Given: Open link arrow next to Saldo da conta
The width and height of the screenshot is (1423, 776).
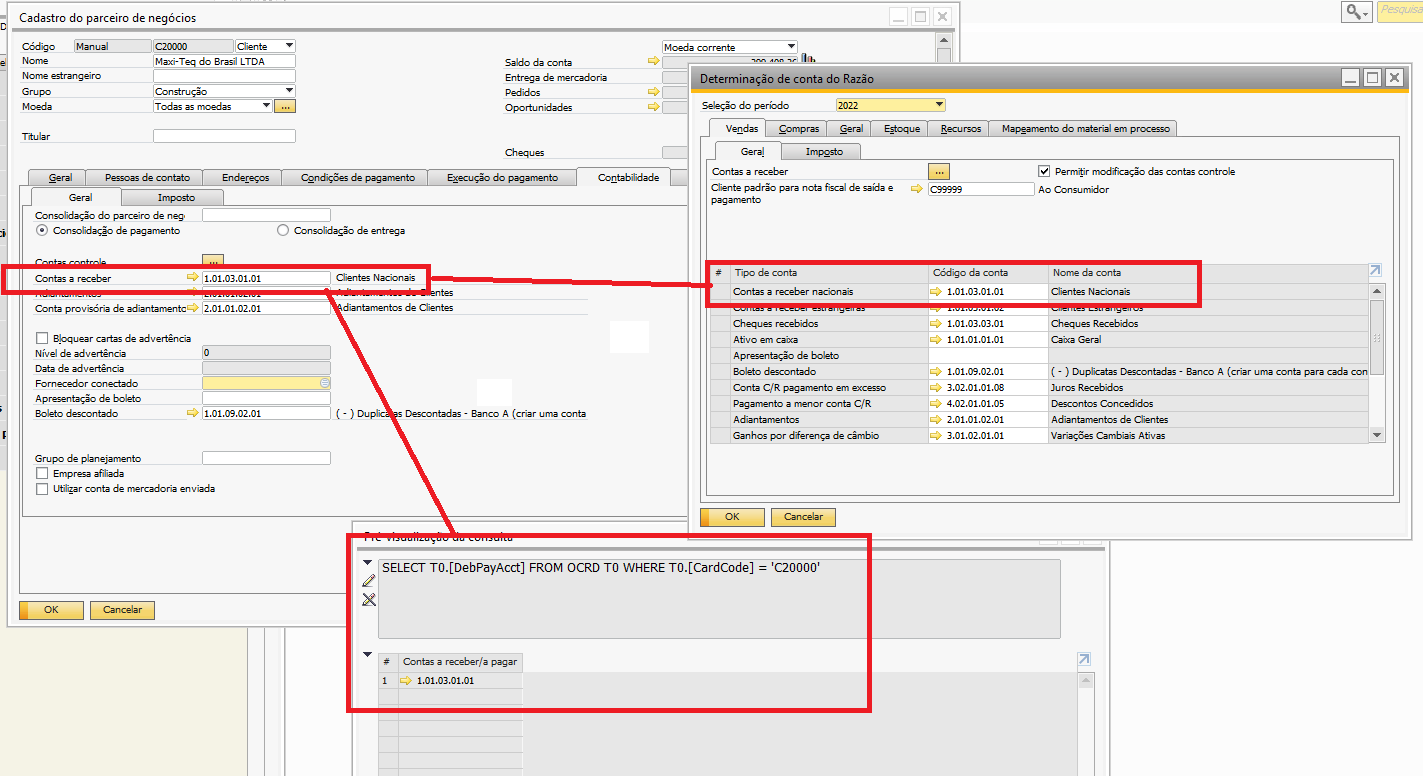Looking at the screenshot, I should tap(654, 62).
